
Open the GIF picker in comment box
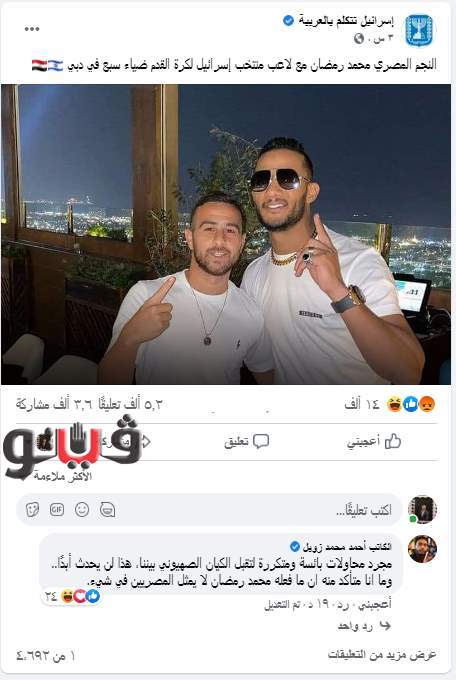point(57,510)
